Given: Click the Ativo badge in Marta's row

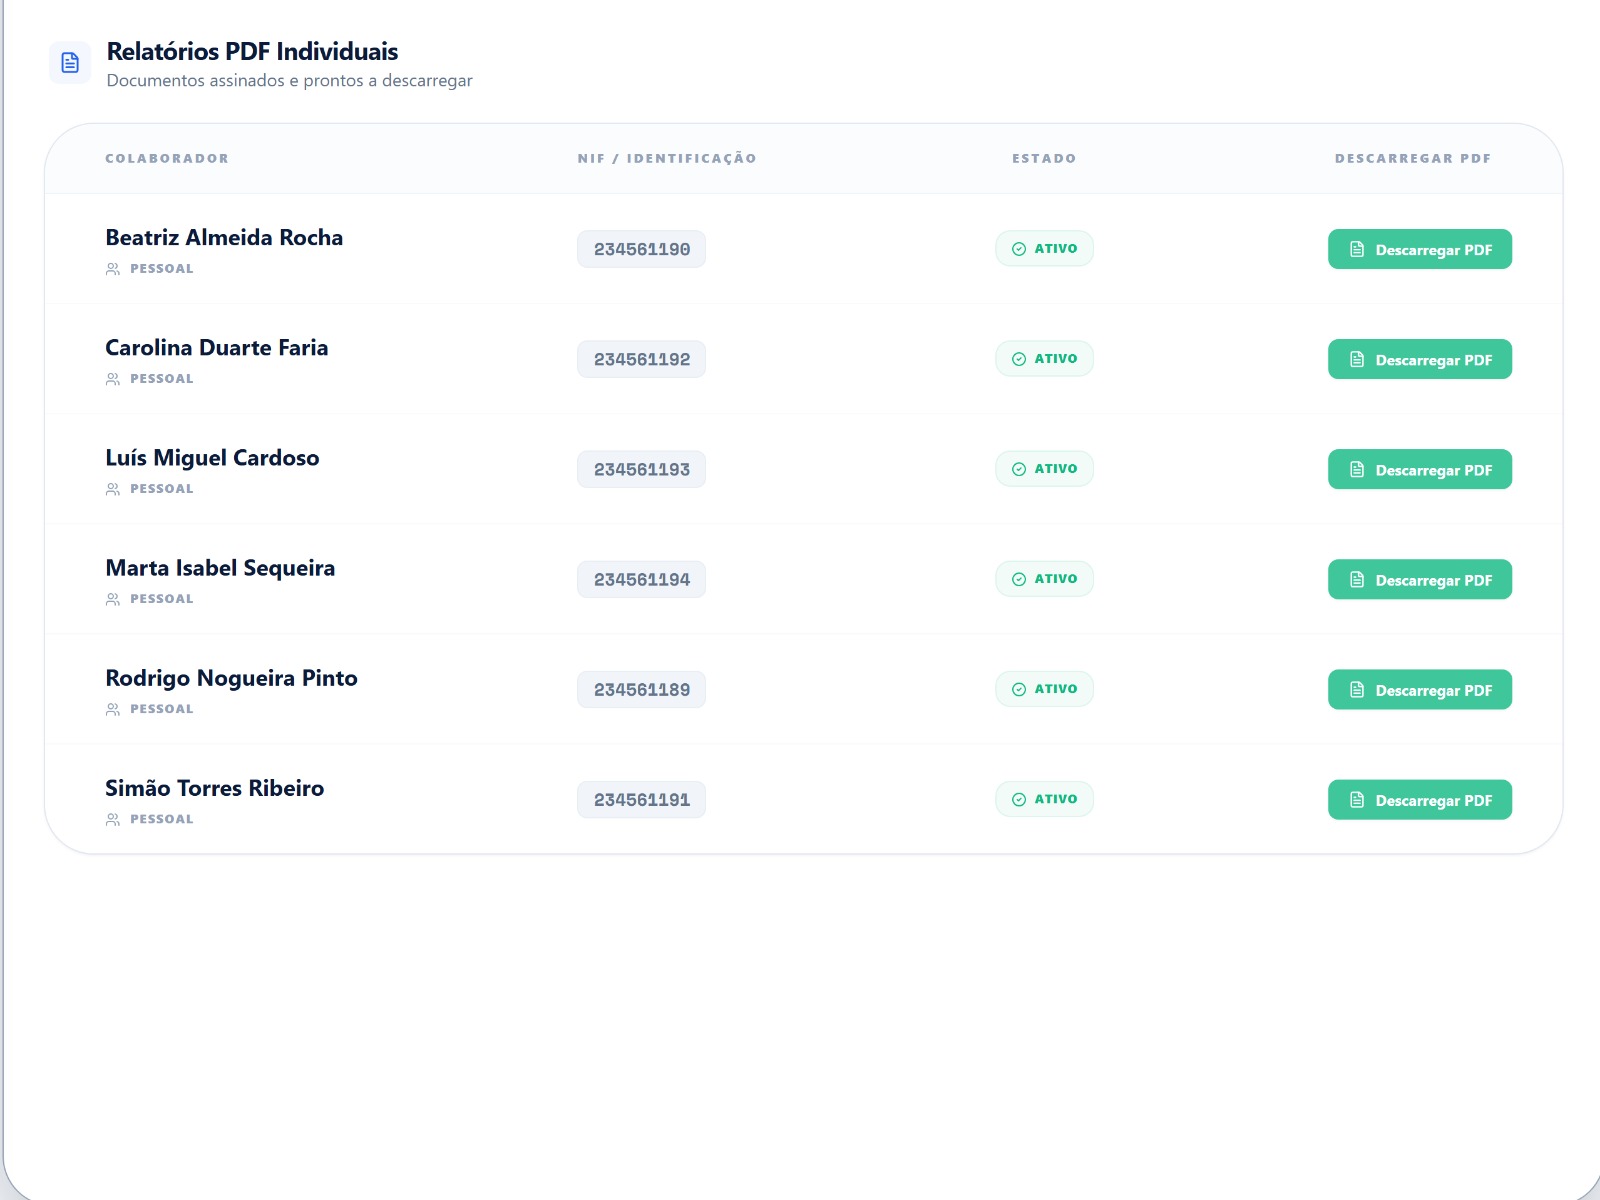Looking at the screenshot, I should click(x=1044, y=579).
